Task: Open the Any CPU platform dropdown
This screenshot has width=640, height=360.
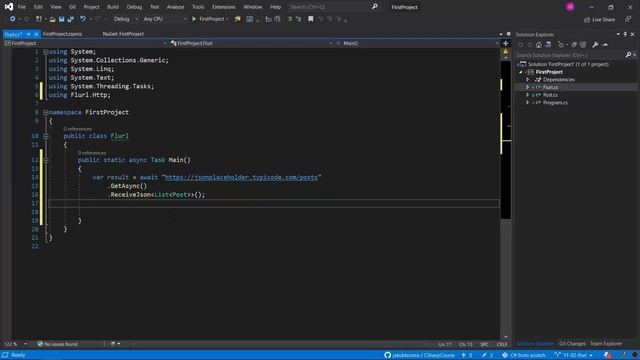Action: 164,19
